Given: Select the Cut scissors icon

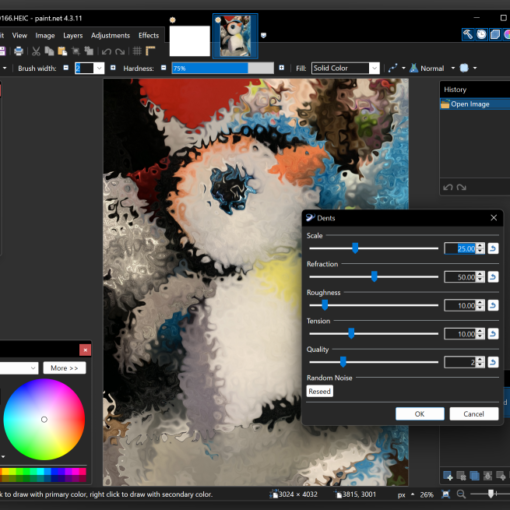Looking at the screenshot, I should [x=36, y=51].
